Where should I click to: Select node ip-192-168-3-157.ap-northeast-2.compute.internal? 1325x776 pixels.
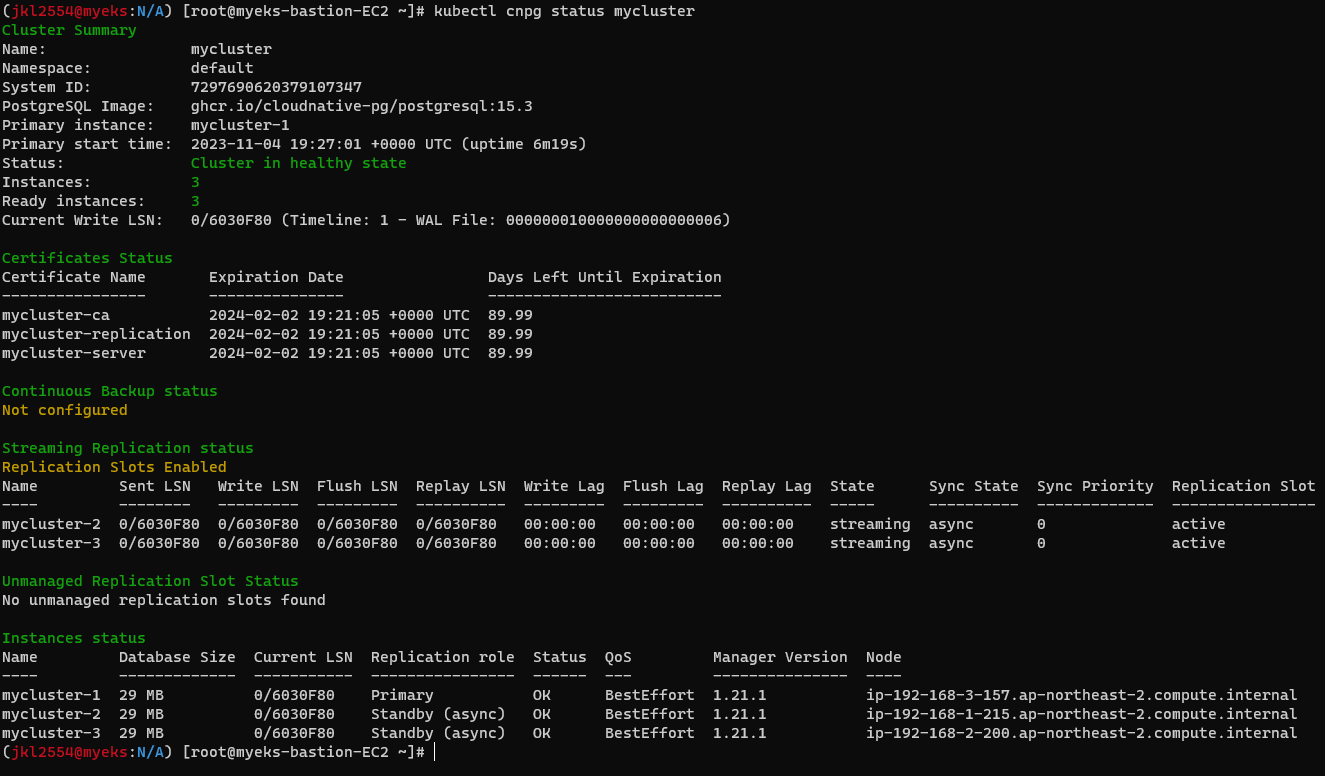click(1082, 695)
